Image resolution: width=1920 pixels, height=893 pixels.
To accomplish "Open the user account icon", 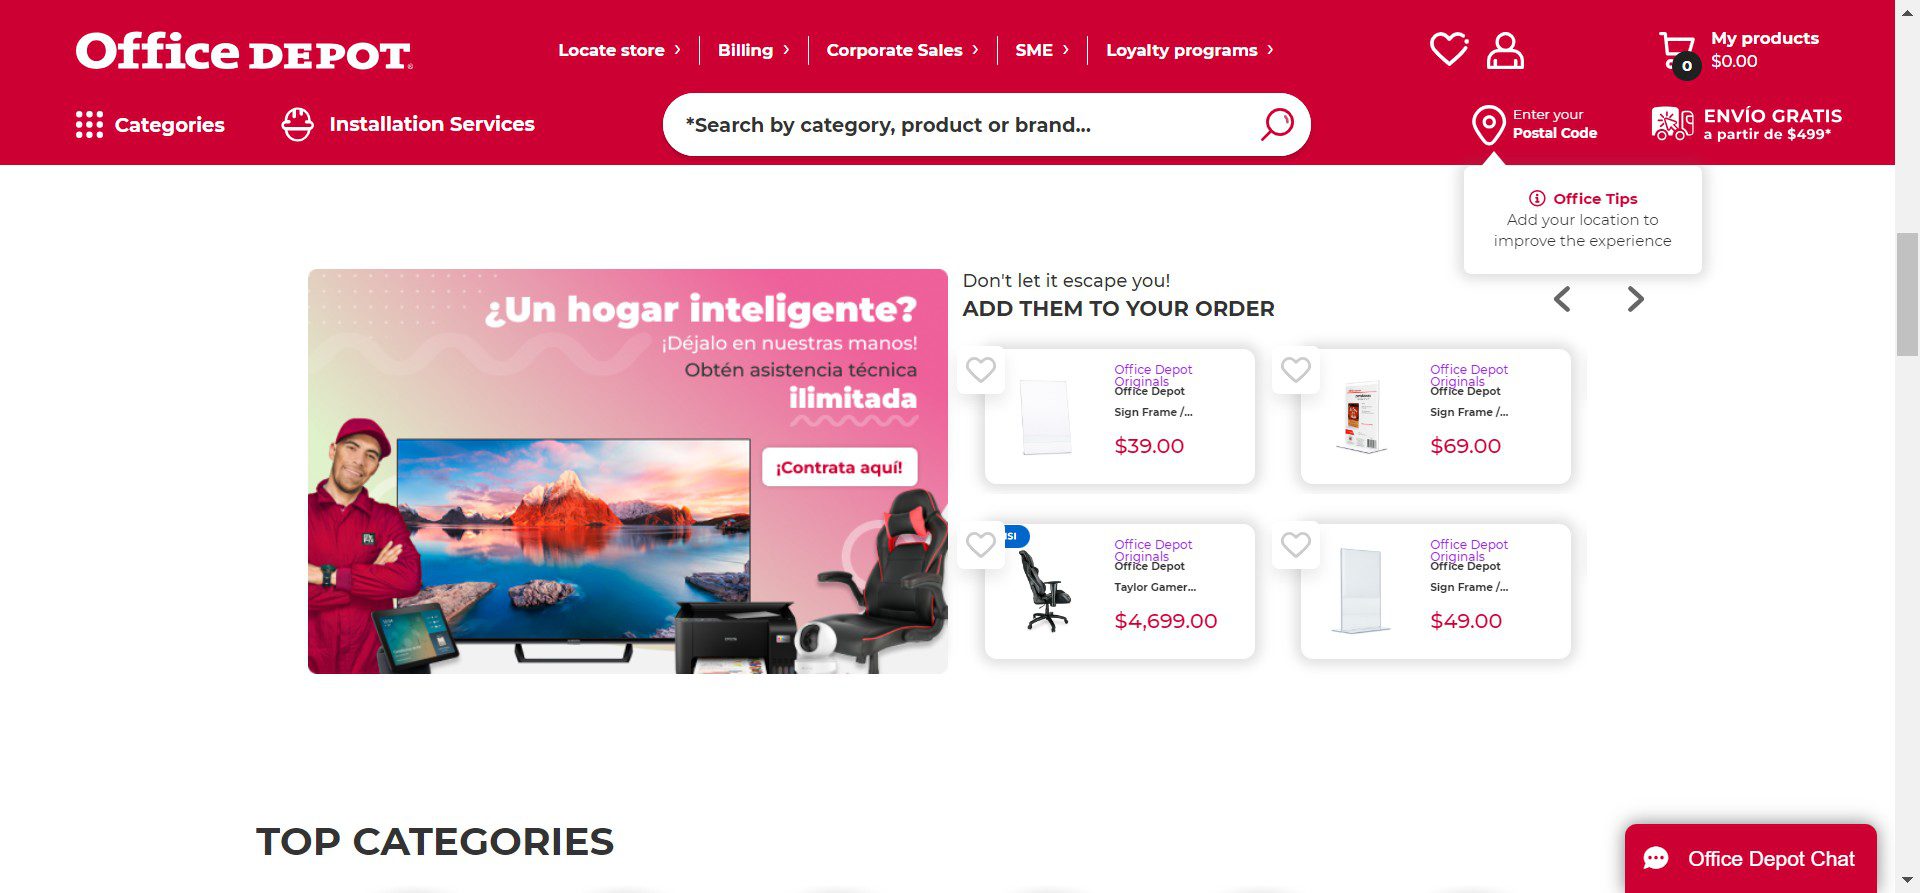I will tap(1505, 50).
